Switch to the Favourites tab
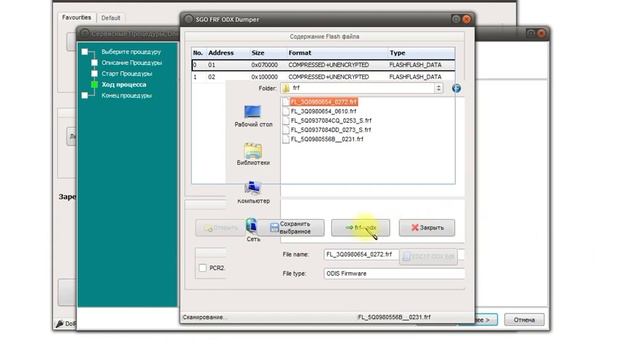The height and width of the screenshot is (360, 640). pyautogui.click(x=76, y=18)
